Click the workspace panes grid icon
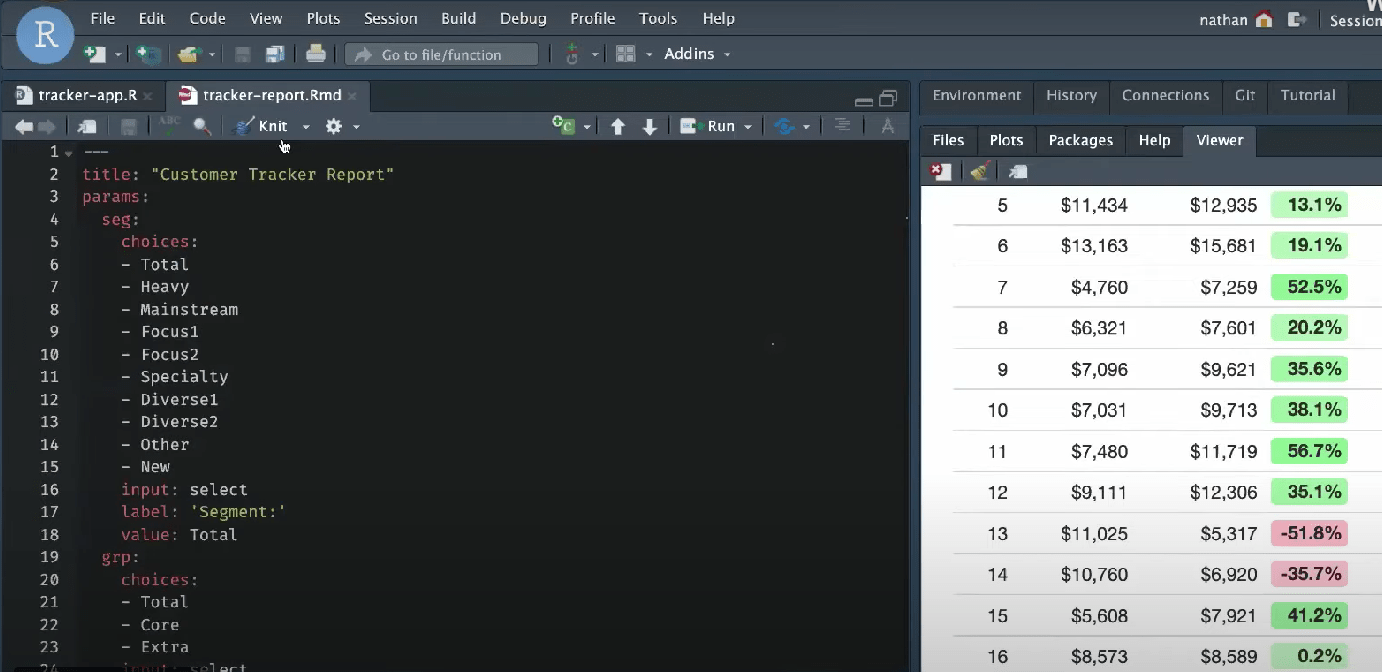The height and width of the screenshot is (672, 1382). click(626, 54)
